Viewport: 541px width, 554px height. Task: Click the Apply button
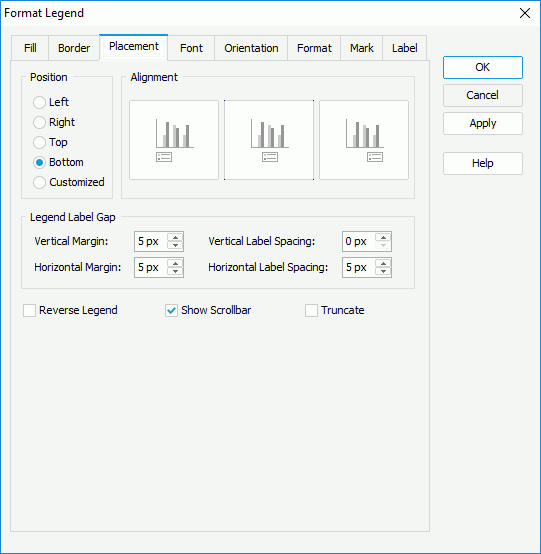(x=483, y=123)
